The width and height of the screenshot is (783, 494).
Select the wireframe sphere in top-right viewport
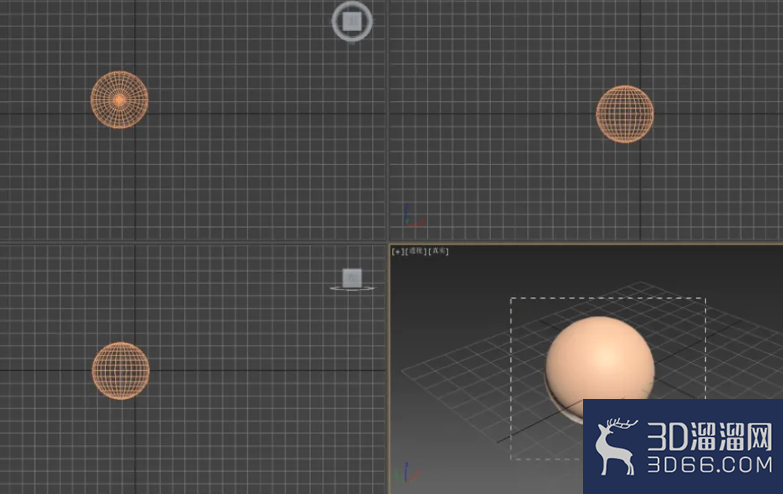(x=625, y=114)
